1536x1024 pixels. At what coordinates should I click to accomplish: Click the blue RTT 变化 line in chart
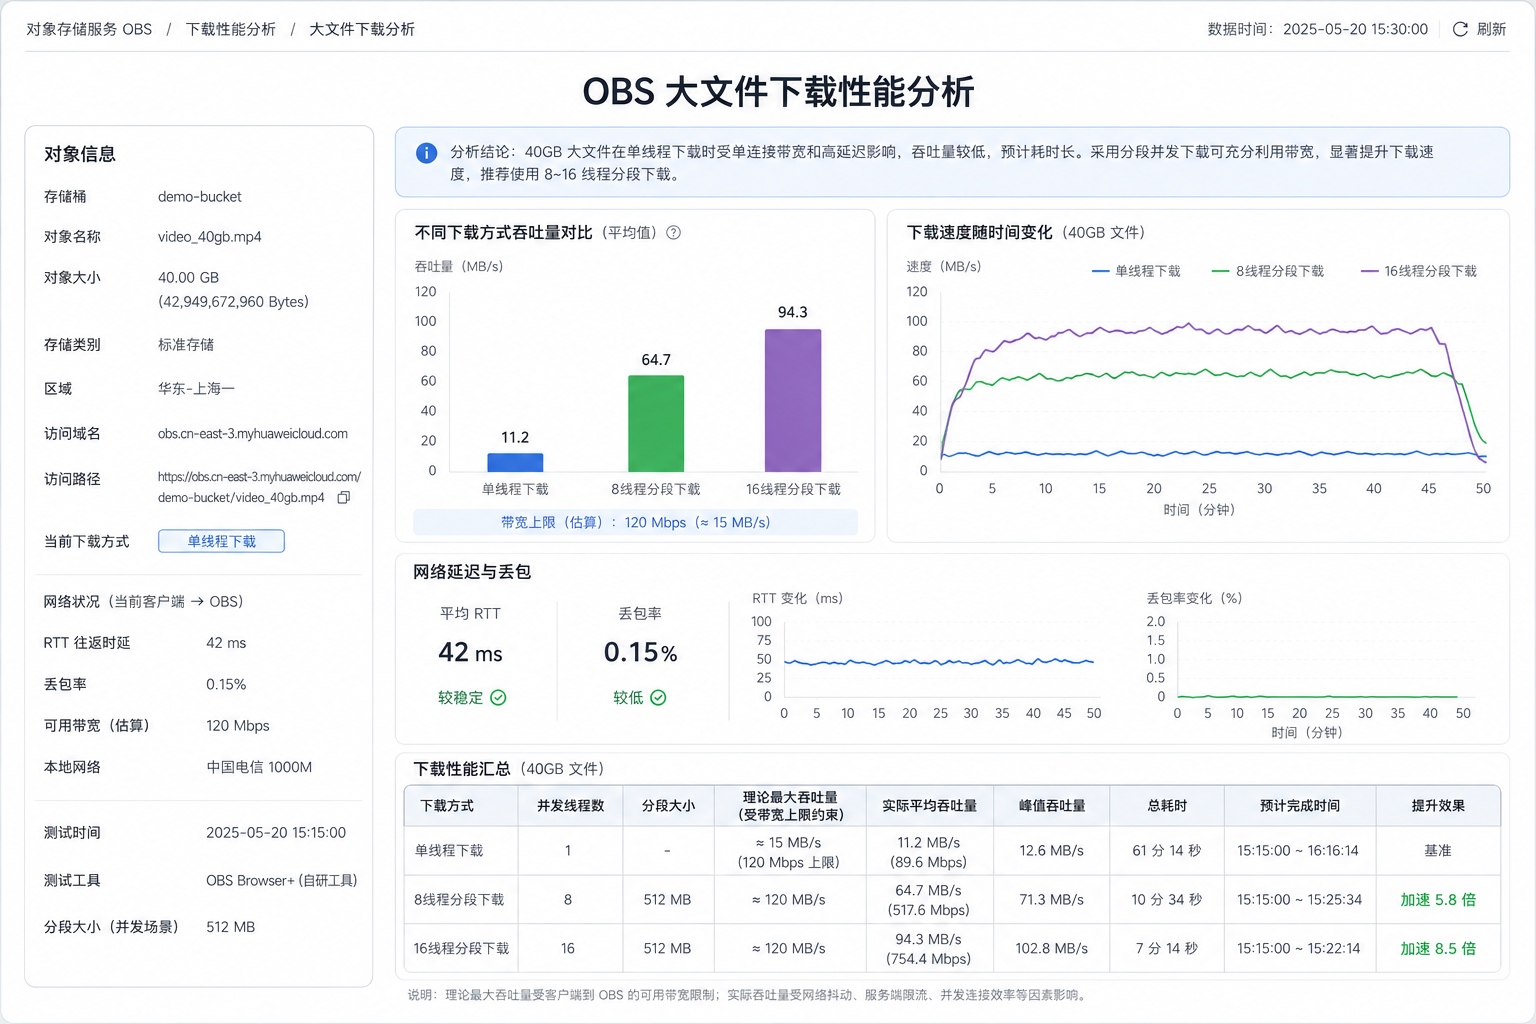[x=940, y=661]
